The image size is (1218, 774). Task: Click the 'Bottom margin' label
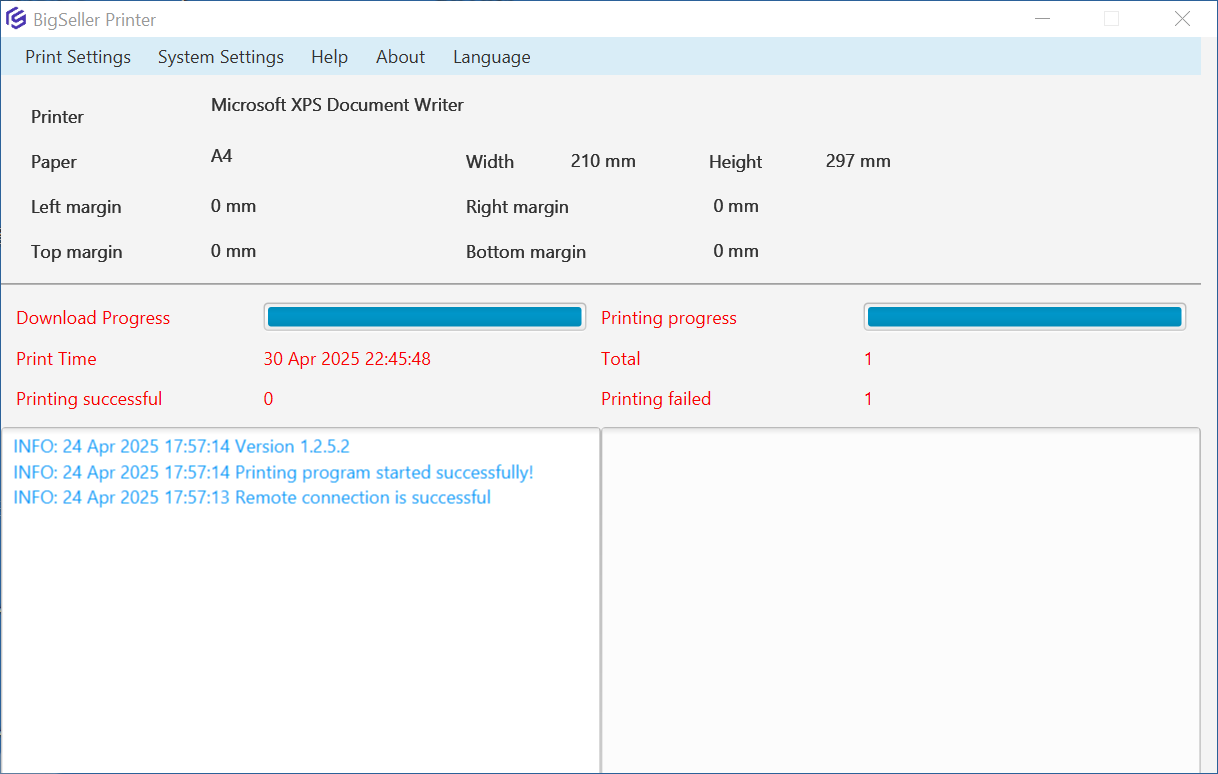click(x=526, y=252)
